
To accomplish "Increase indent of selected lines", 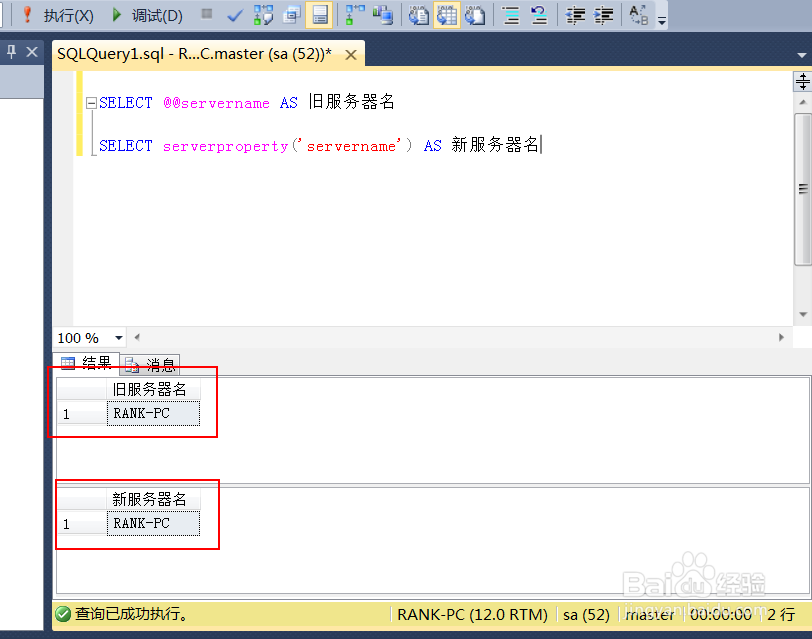I will (x=603, y=15).
